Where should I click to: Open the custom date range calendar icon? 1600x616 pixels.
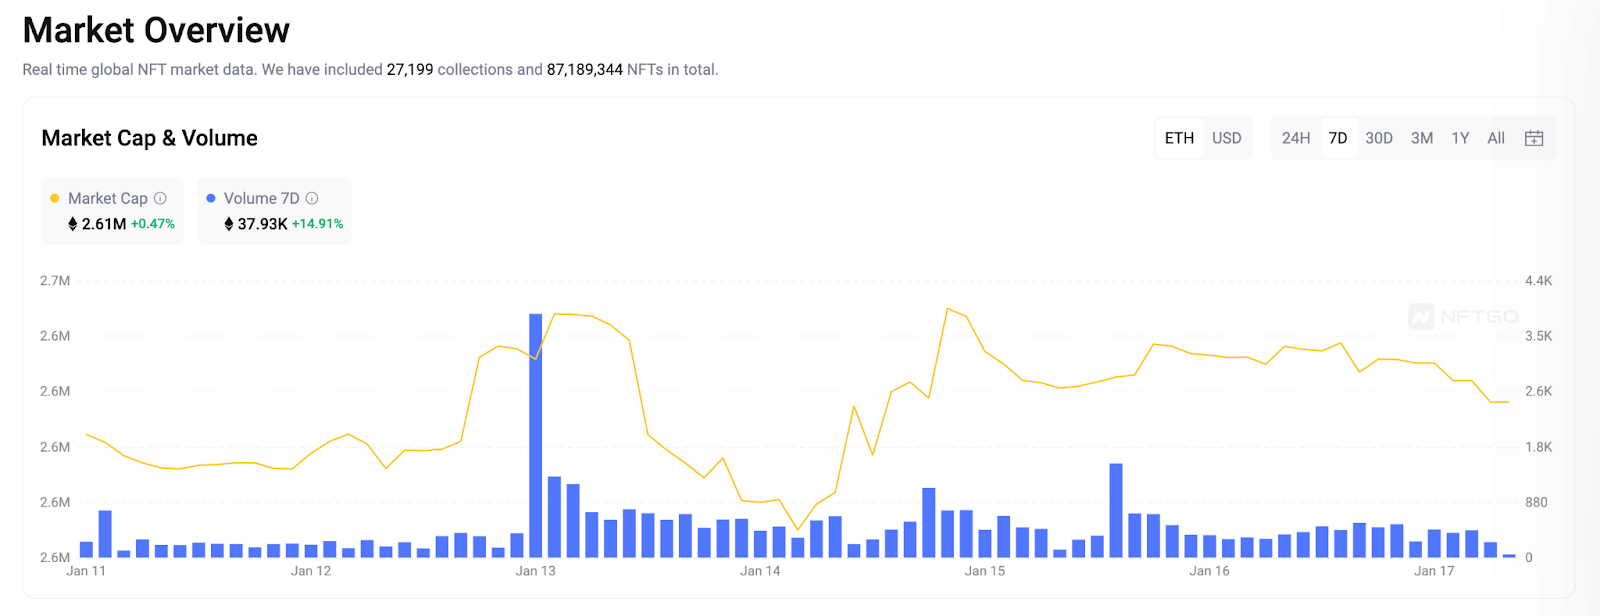[1534, 138]
